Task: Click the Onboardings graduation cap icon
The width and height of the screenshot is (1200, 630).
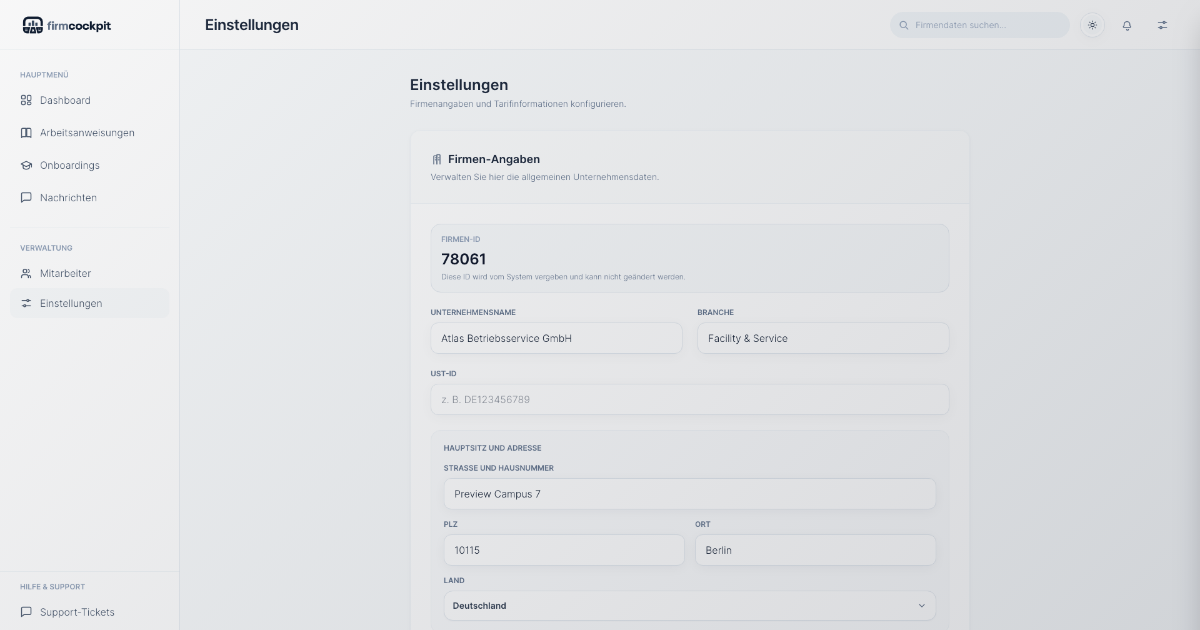Action: [27, 165]
